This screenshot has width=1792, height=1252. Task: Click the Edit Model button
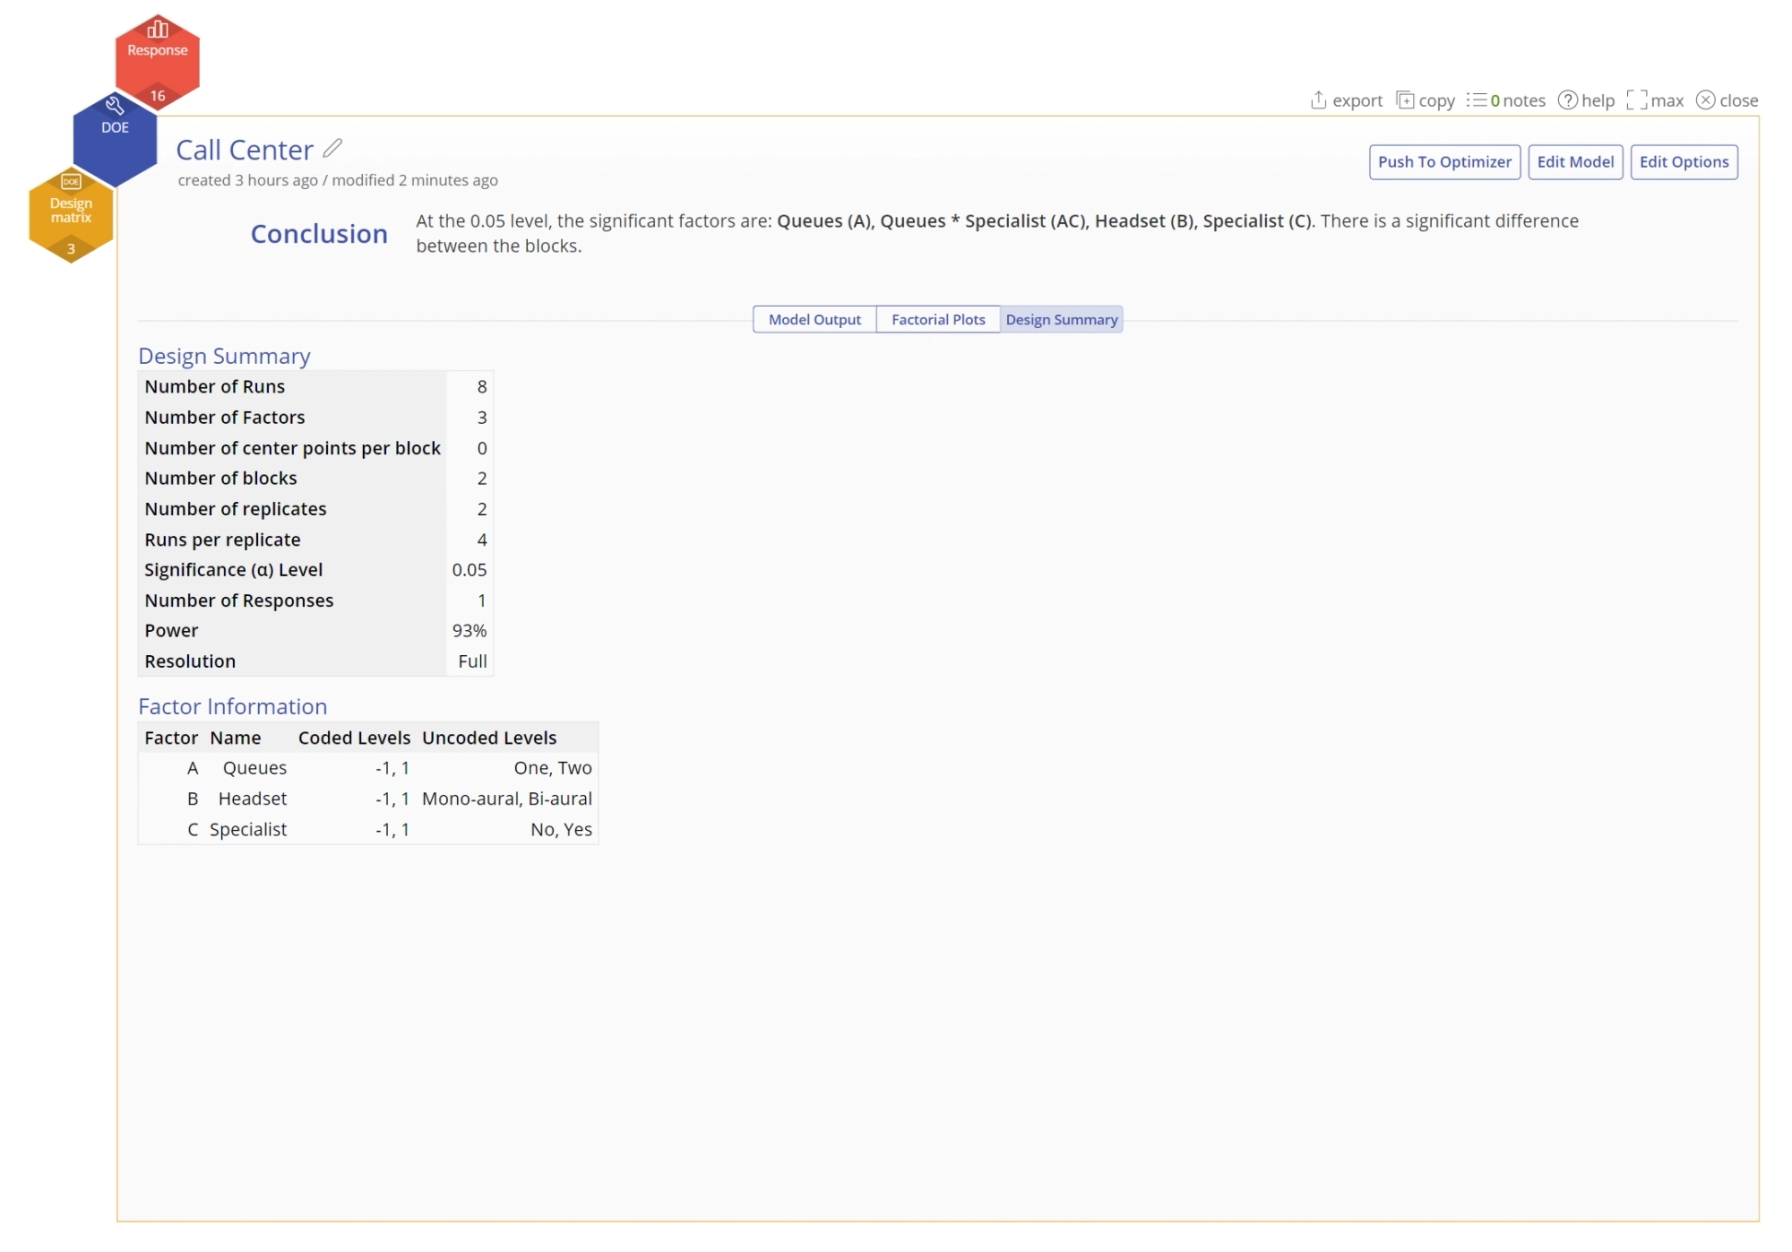click(1575, 162)
